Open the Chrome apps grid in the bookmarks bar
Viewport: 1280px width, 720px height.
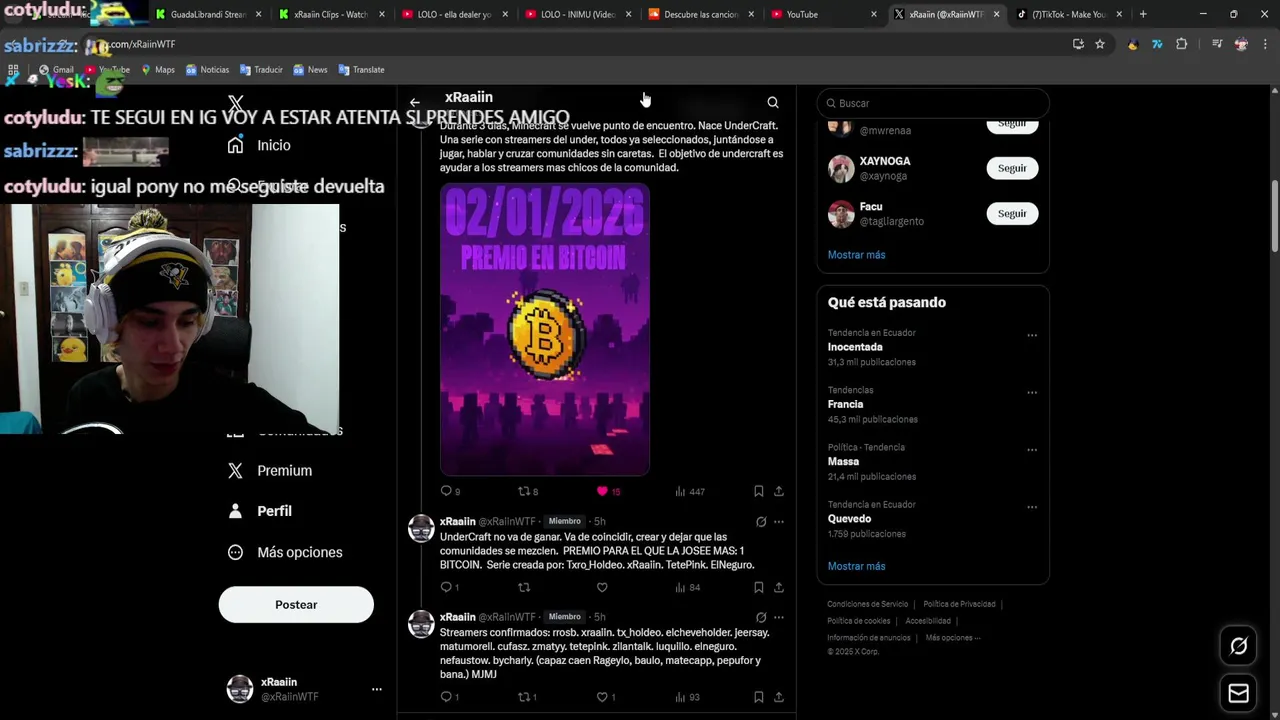click(13, 70)
